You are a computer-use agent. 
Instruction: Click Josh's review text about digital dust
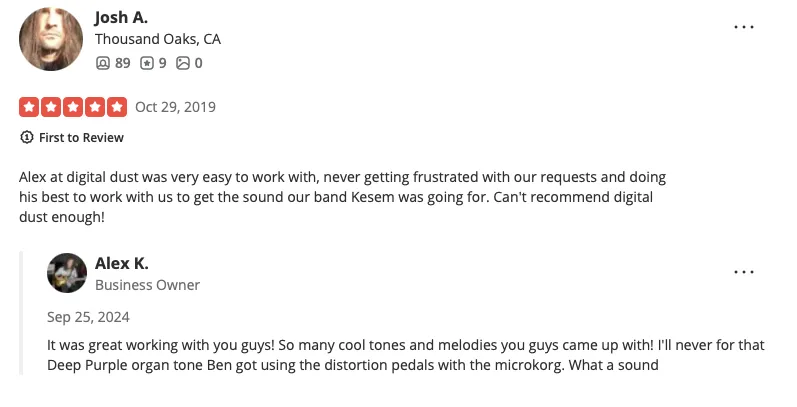pyautogui.click(x=340, y=196)
